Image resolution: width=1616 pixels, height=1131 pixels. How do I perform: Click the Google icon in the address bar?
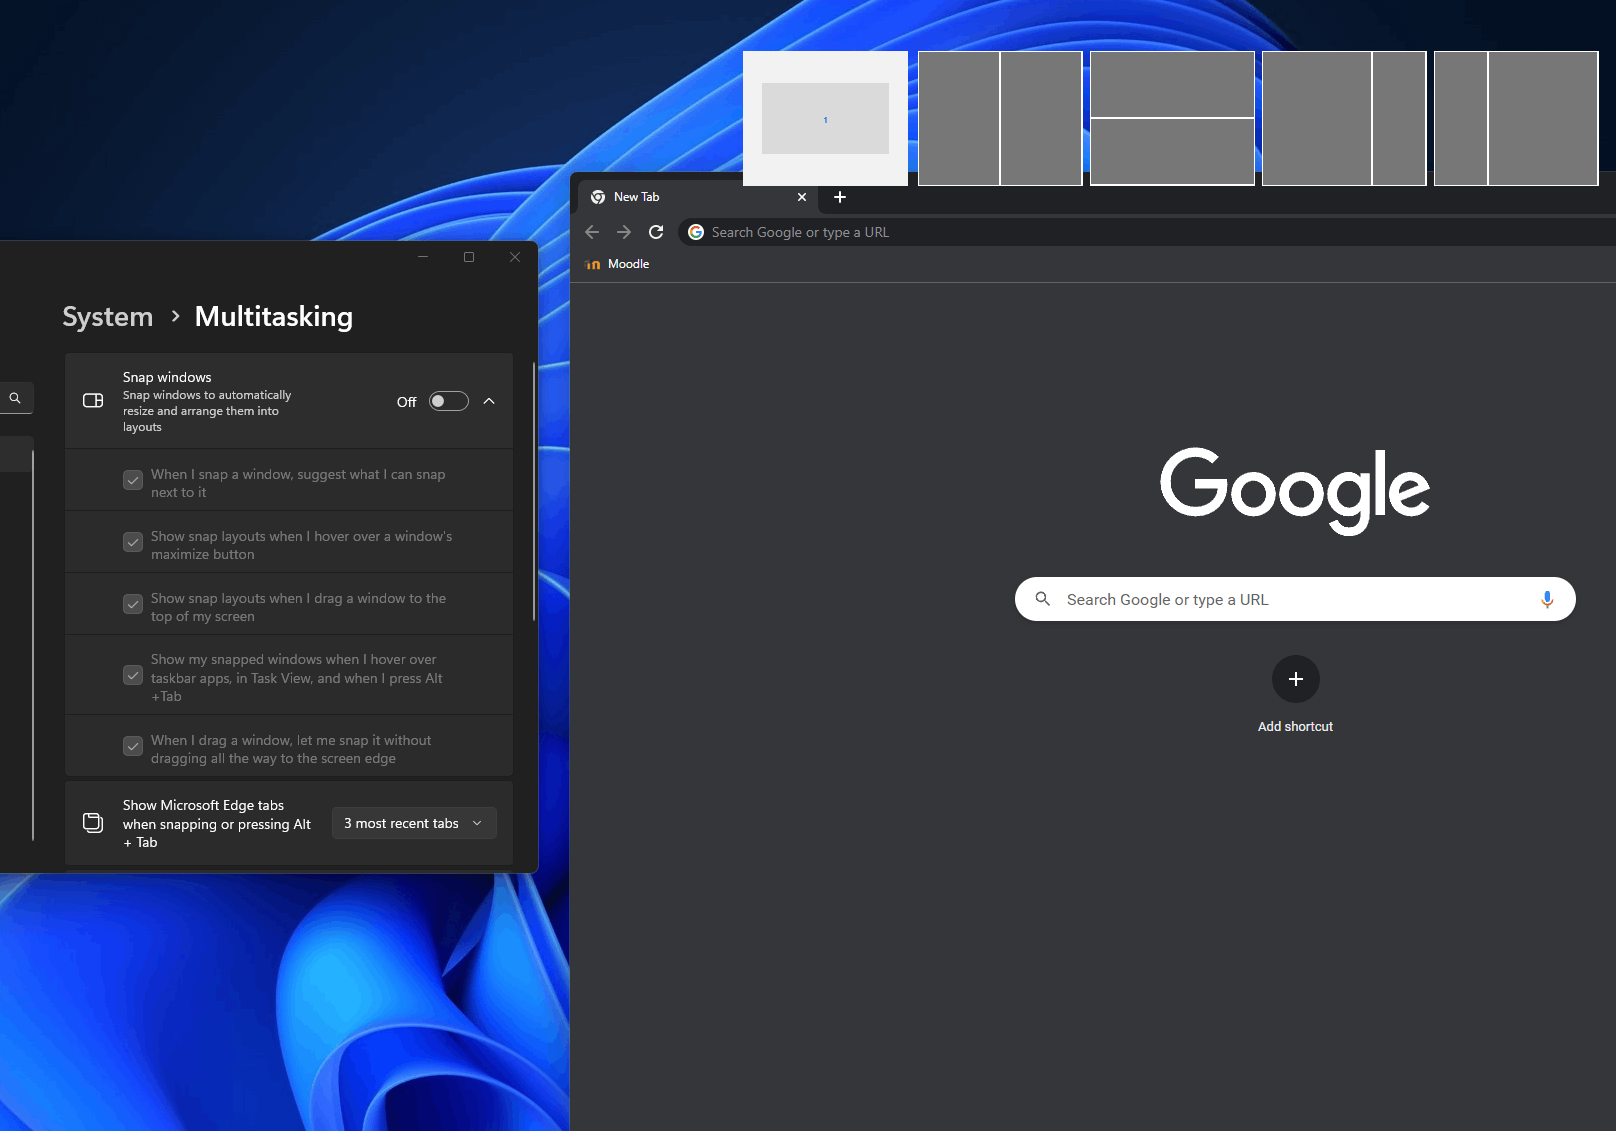tap(695, 231)
